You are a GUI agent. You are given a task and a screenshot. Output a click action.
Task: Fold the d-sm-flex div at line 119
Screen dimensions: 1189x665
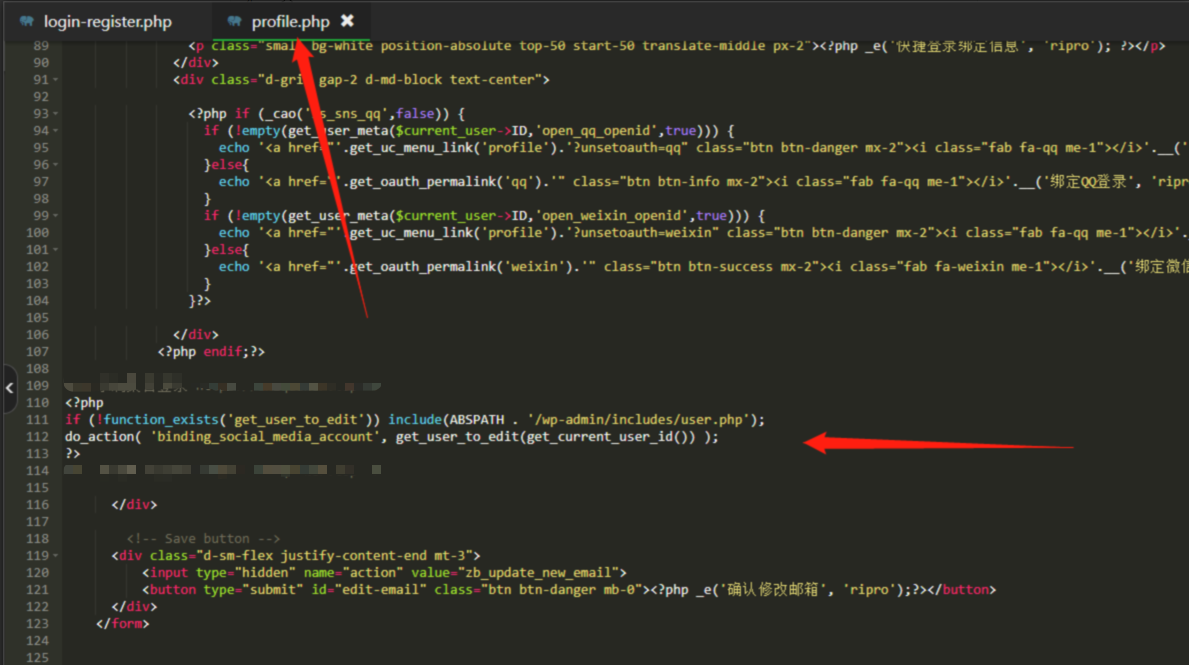[x=56, y=556]
